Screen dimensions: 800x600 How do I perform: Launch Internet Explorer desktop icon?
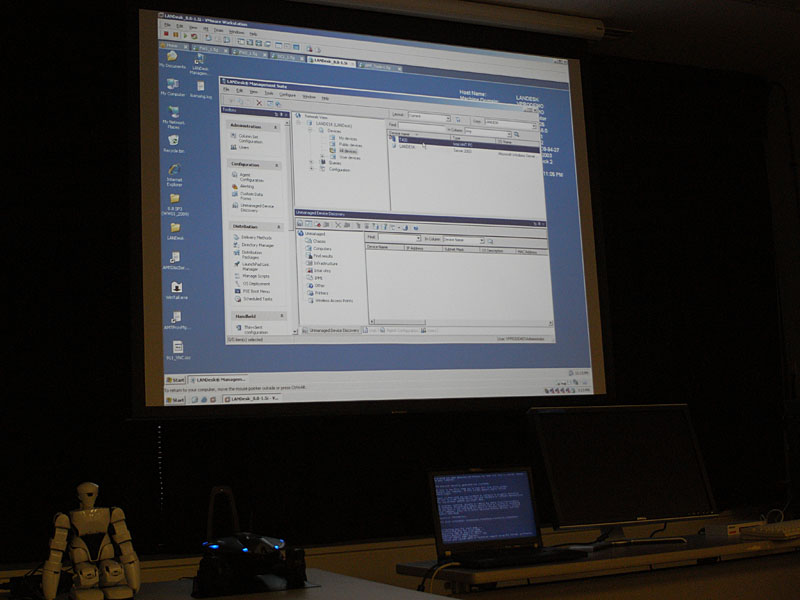tap(174, 174)
